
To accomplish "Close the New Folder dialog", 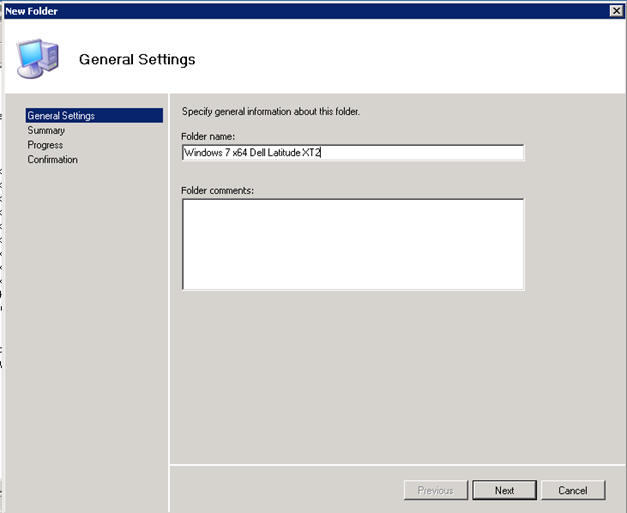I will 616,11.
